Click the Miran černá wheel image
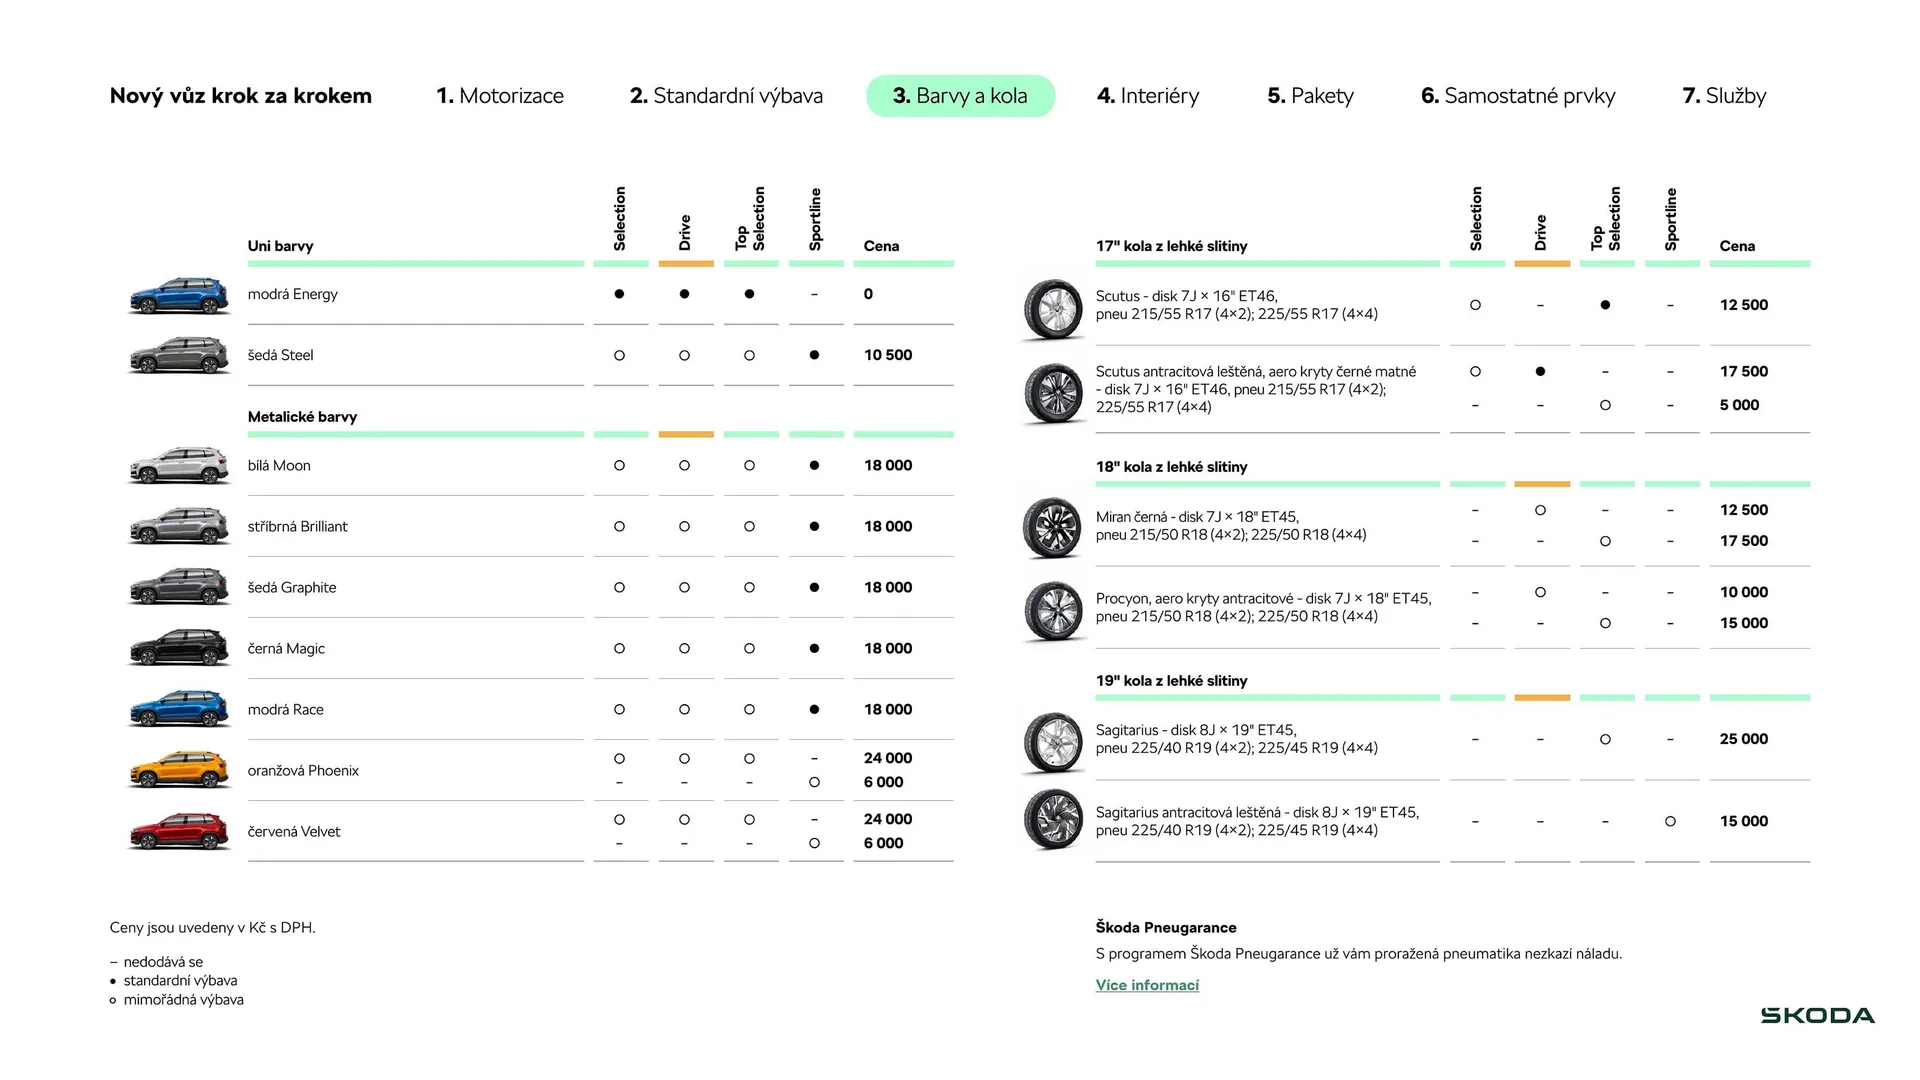Screen dimensions: 1920x1080 tap(1053, 527)
